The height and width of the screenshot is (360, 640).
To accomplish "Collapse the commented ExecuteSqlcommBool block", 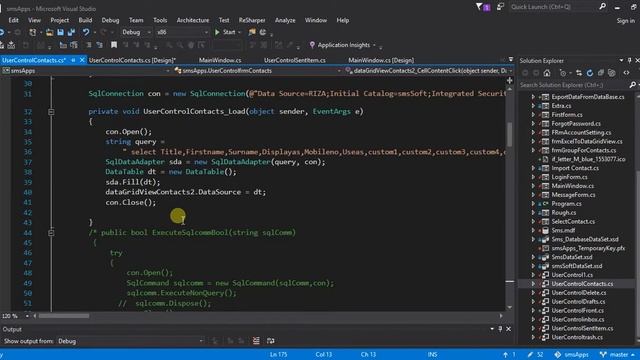I will pos(51,233).
